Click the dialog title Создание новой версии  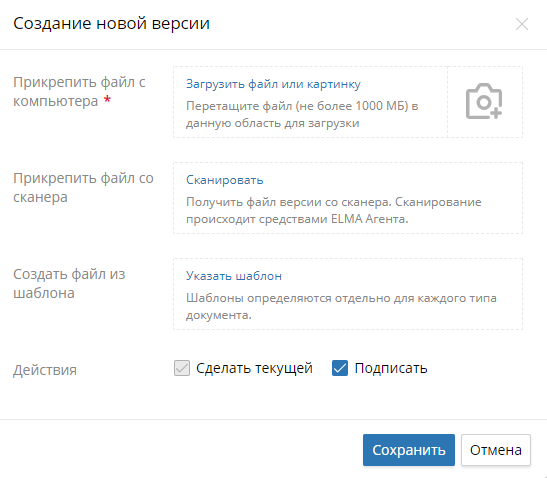(112, 24)
